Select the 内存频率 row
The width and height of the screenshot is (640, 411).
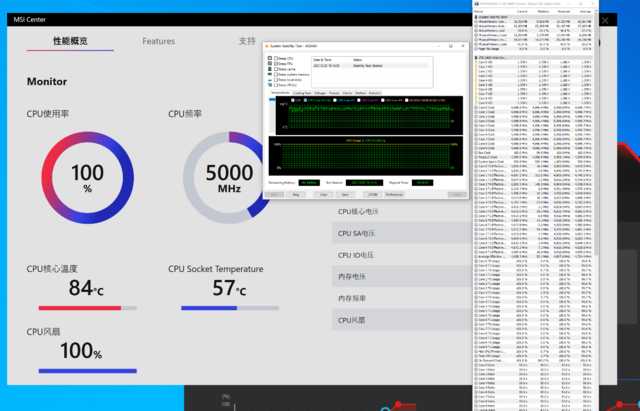tap(402, 298)
